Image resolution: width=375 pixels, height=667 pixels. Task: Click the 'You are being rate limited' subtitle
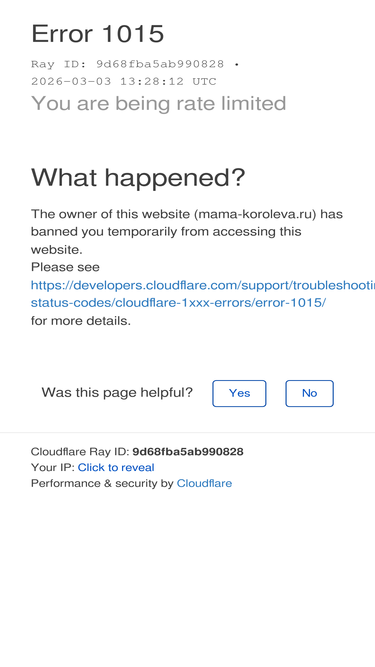(x=159, y=103)
